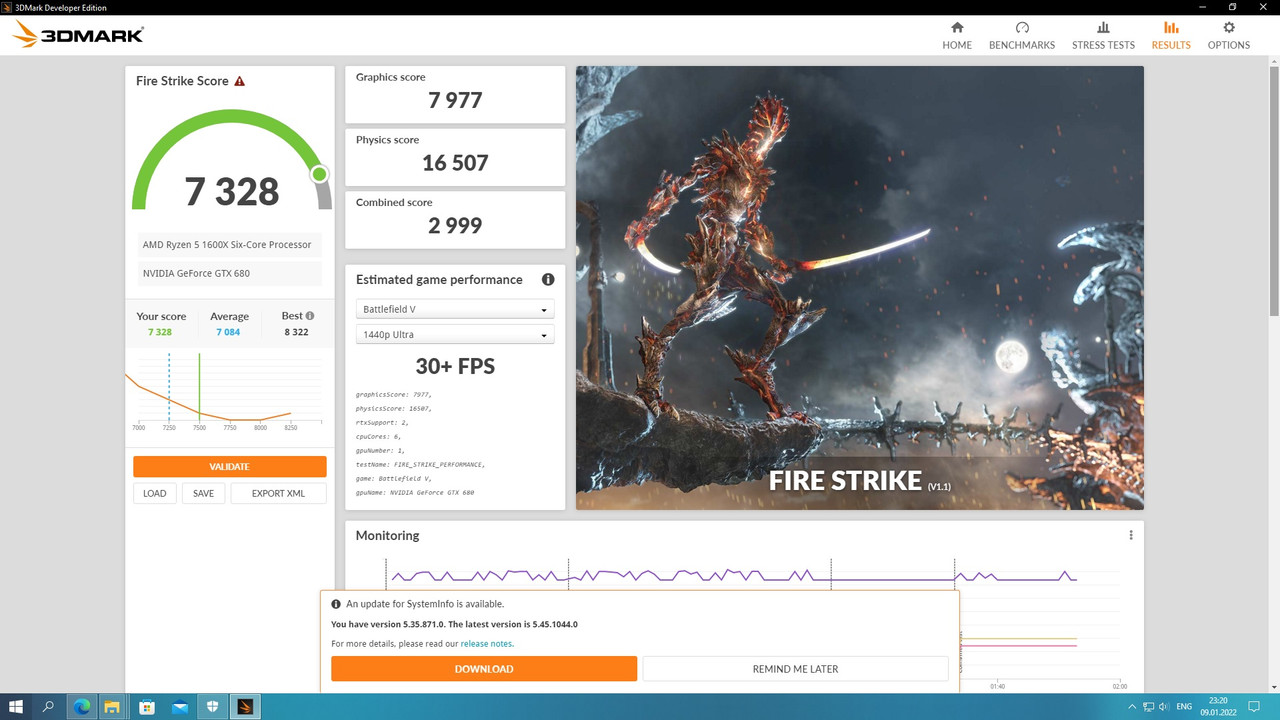Click Export XML button

(278, 493)
